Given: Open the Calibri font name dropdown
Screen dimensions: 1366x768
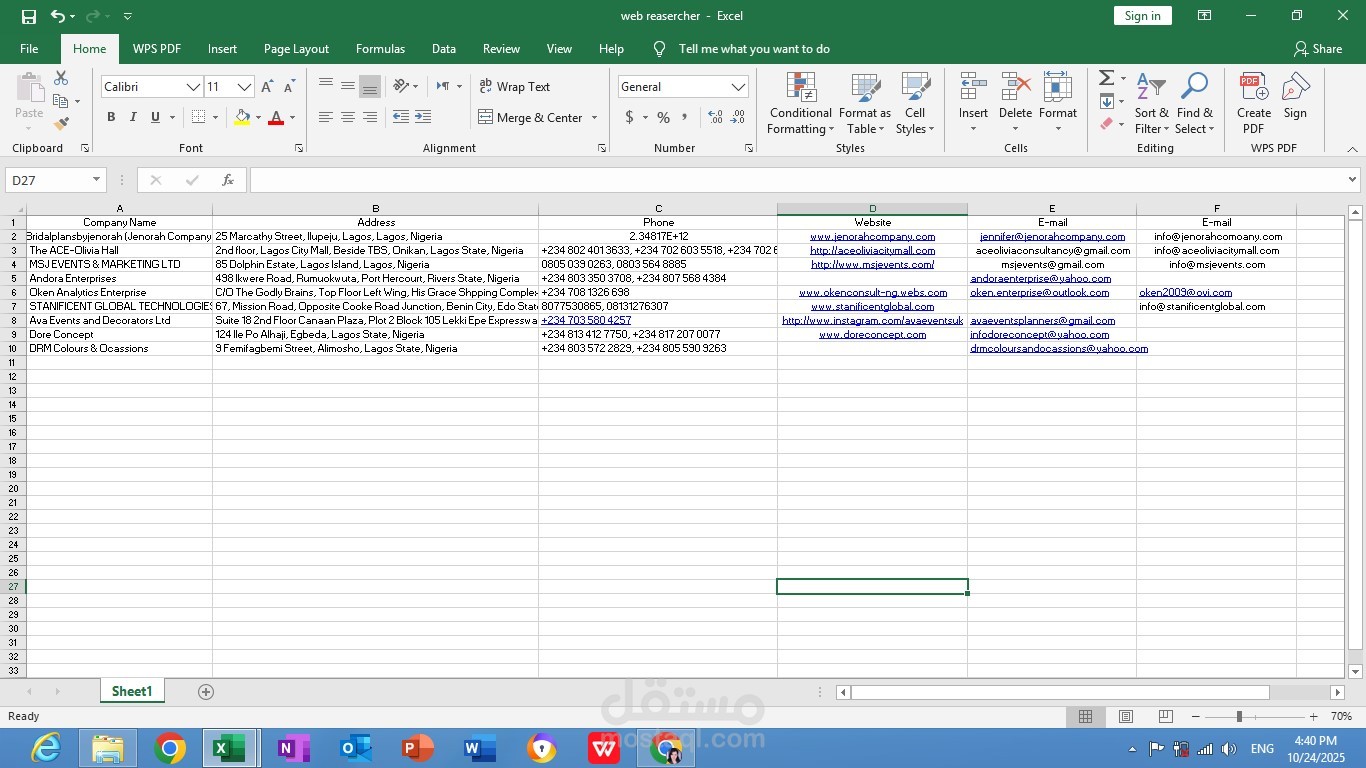Looking at the screenshot, I should pos(193,87).
